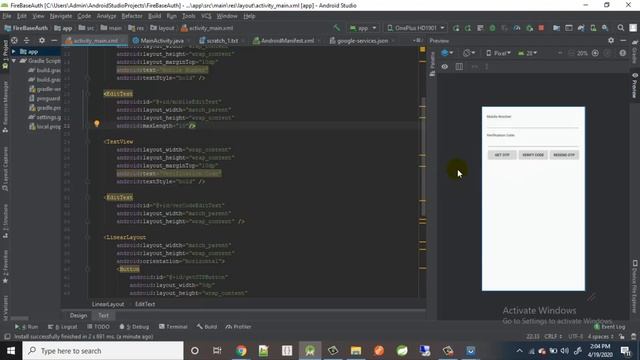
Task: Open the Run tool window
Action: click(x=26, y=327)
